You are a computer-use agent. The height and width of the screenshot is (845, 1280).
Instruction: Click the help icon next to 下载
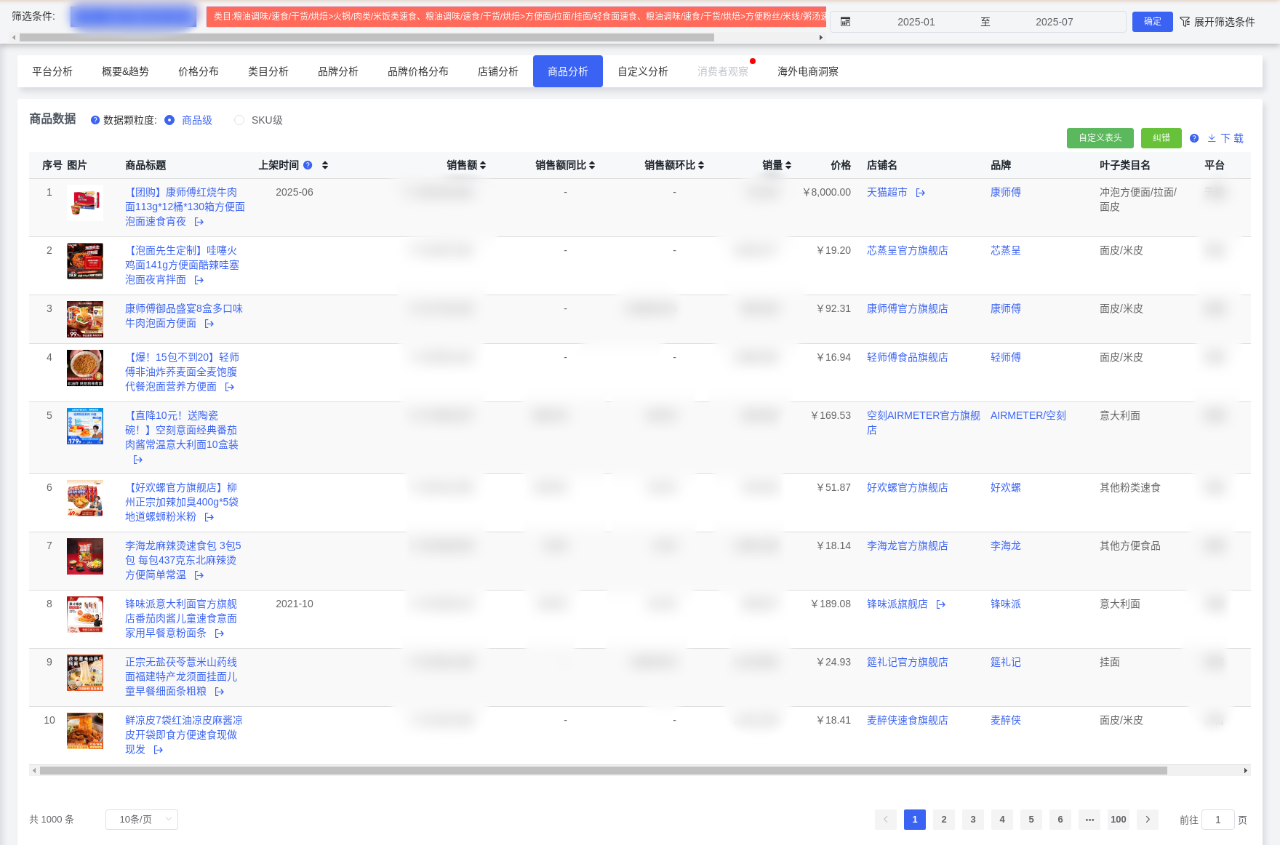point(1194,138)
